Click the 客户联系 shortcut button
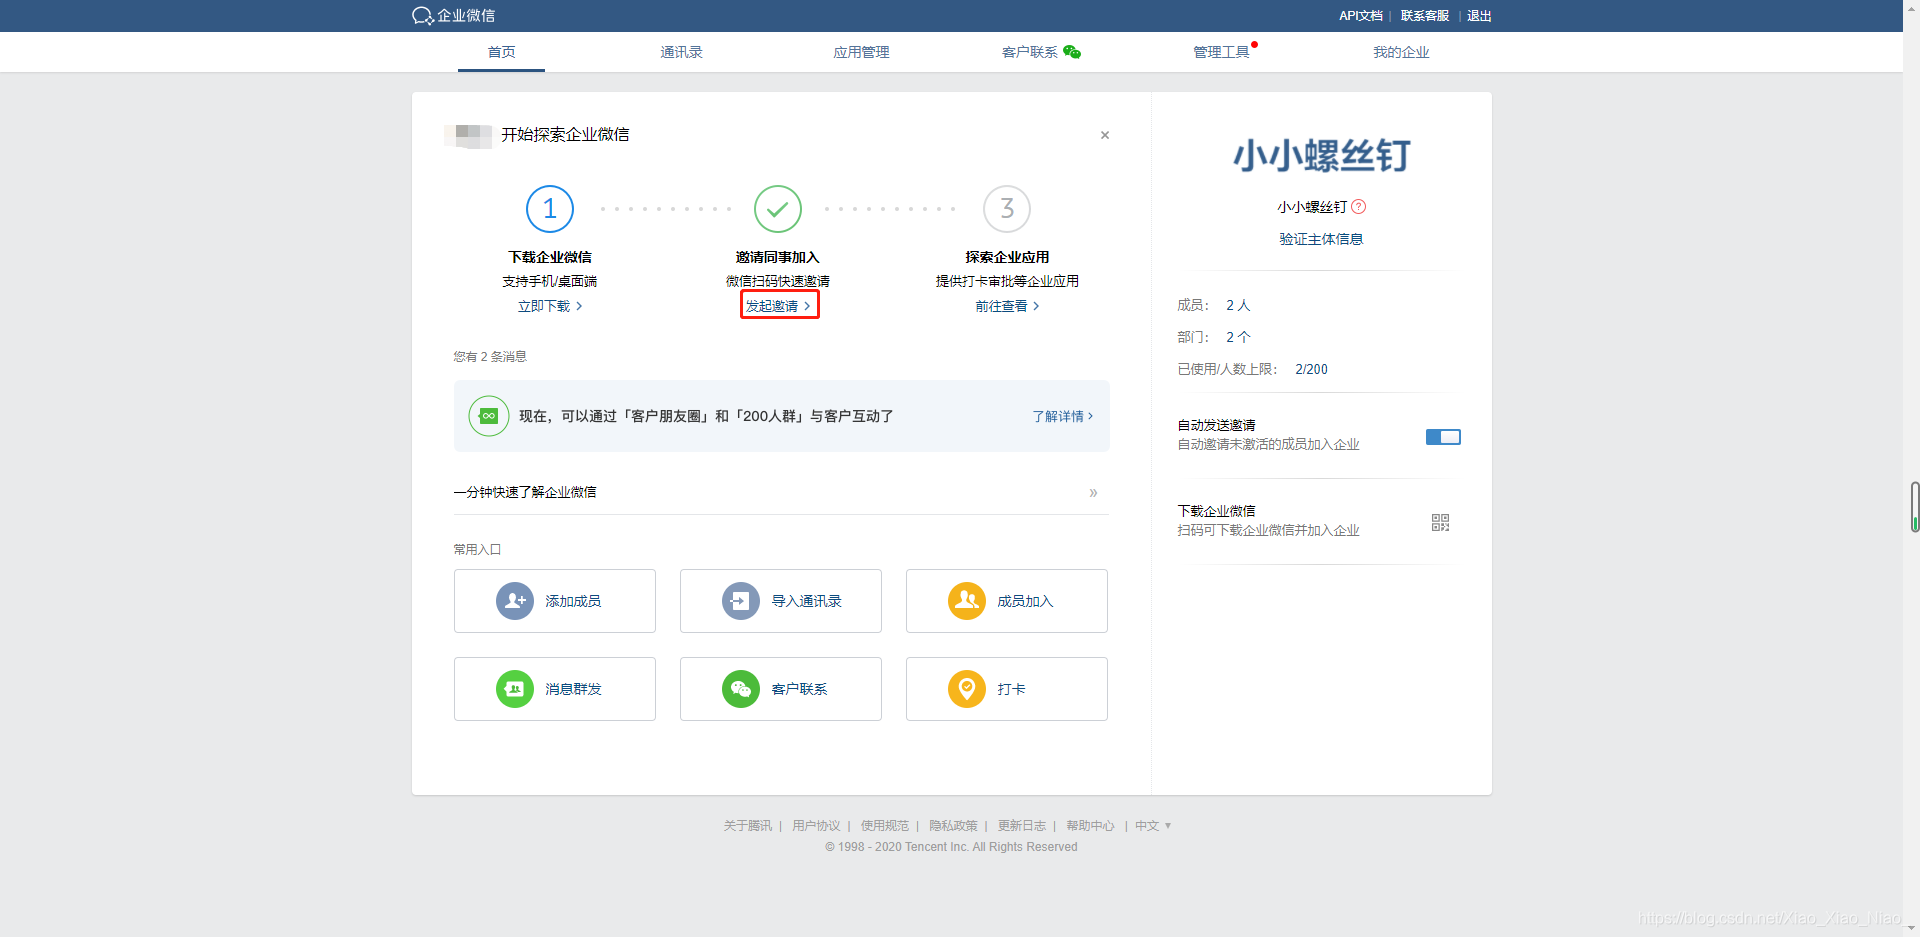Screen dimensions: 1920x937 (x=781, y=689)
